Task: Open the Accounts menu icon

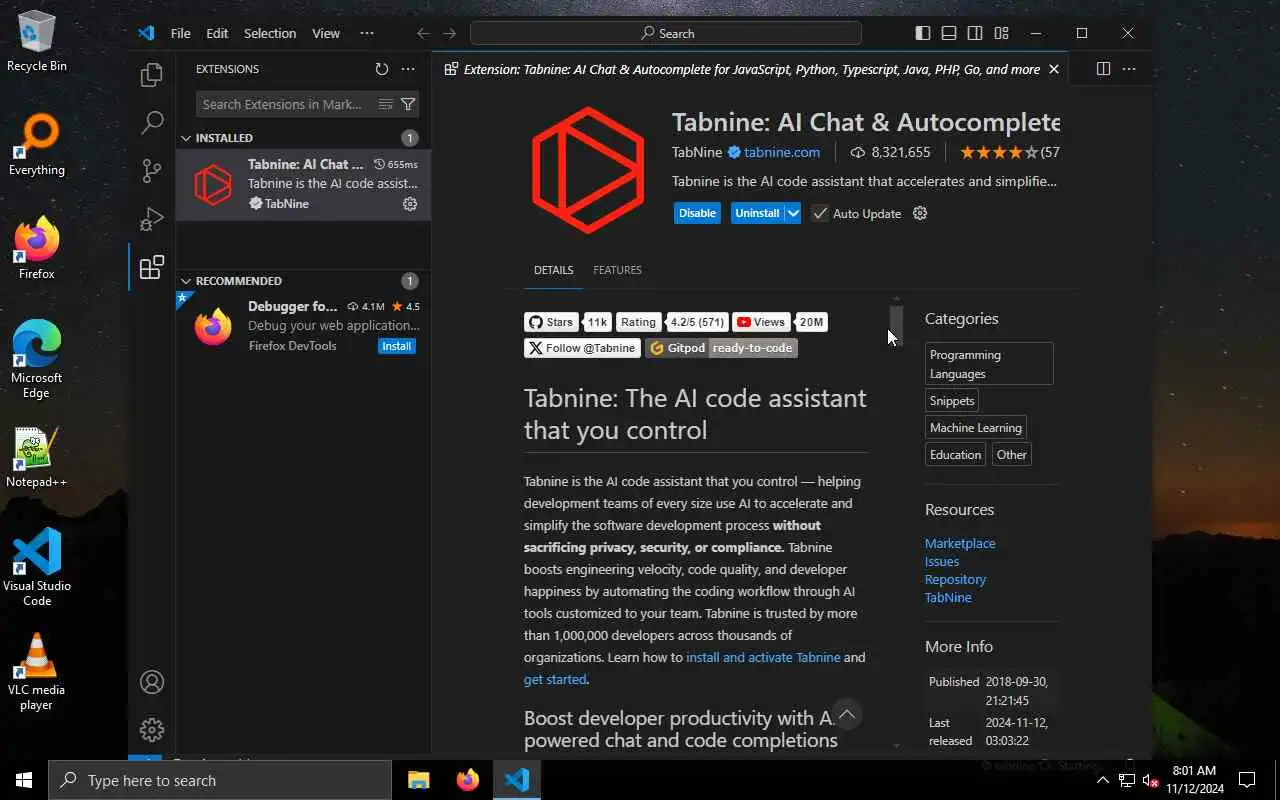Action: coord(152,682)
